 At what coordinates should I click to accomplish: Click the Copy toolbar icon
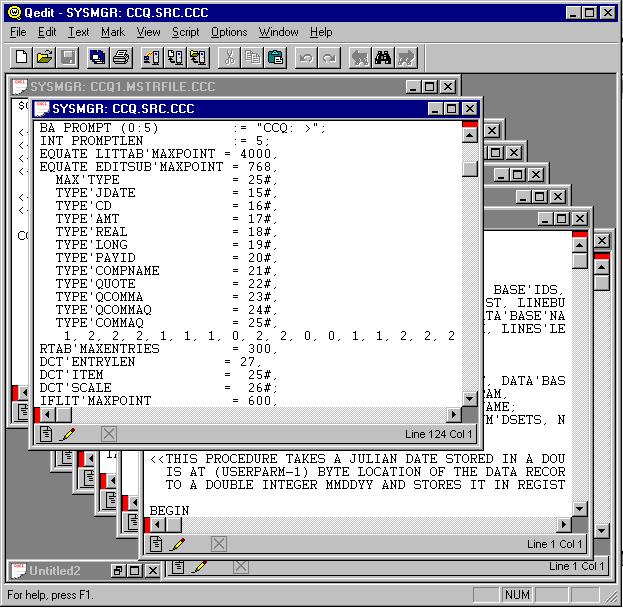(252, 58)
